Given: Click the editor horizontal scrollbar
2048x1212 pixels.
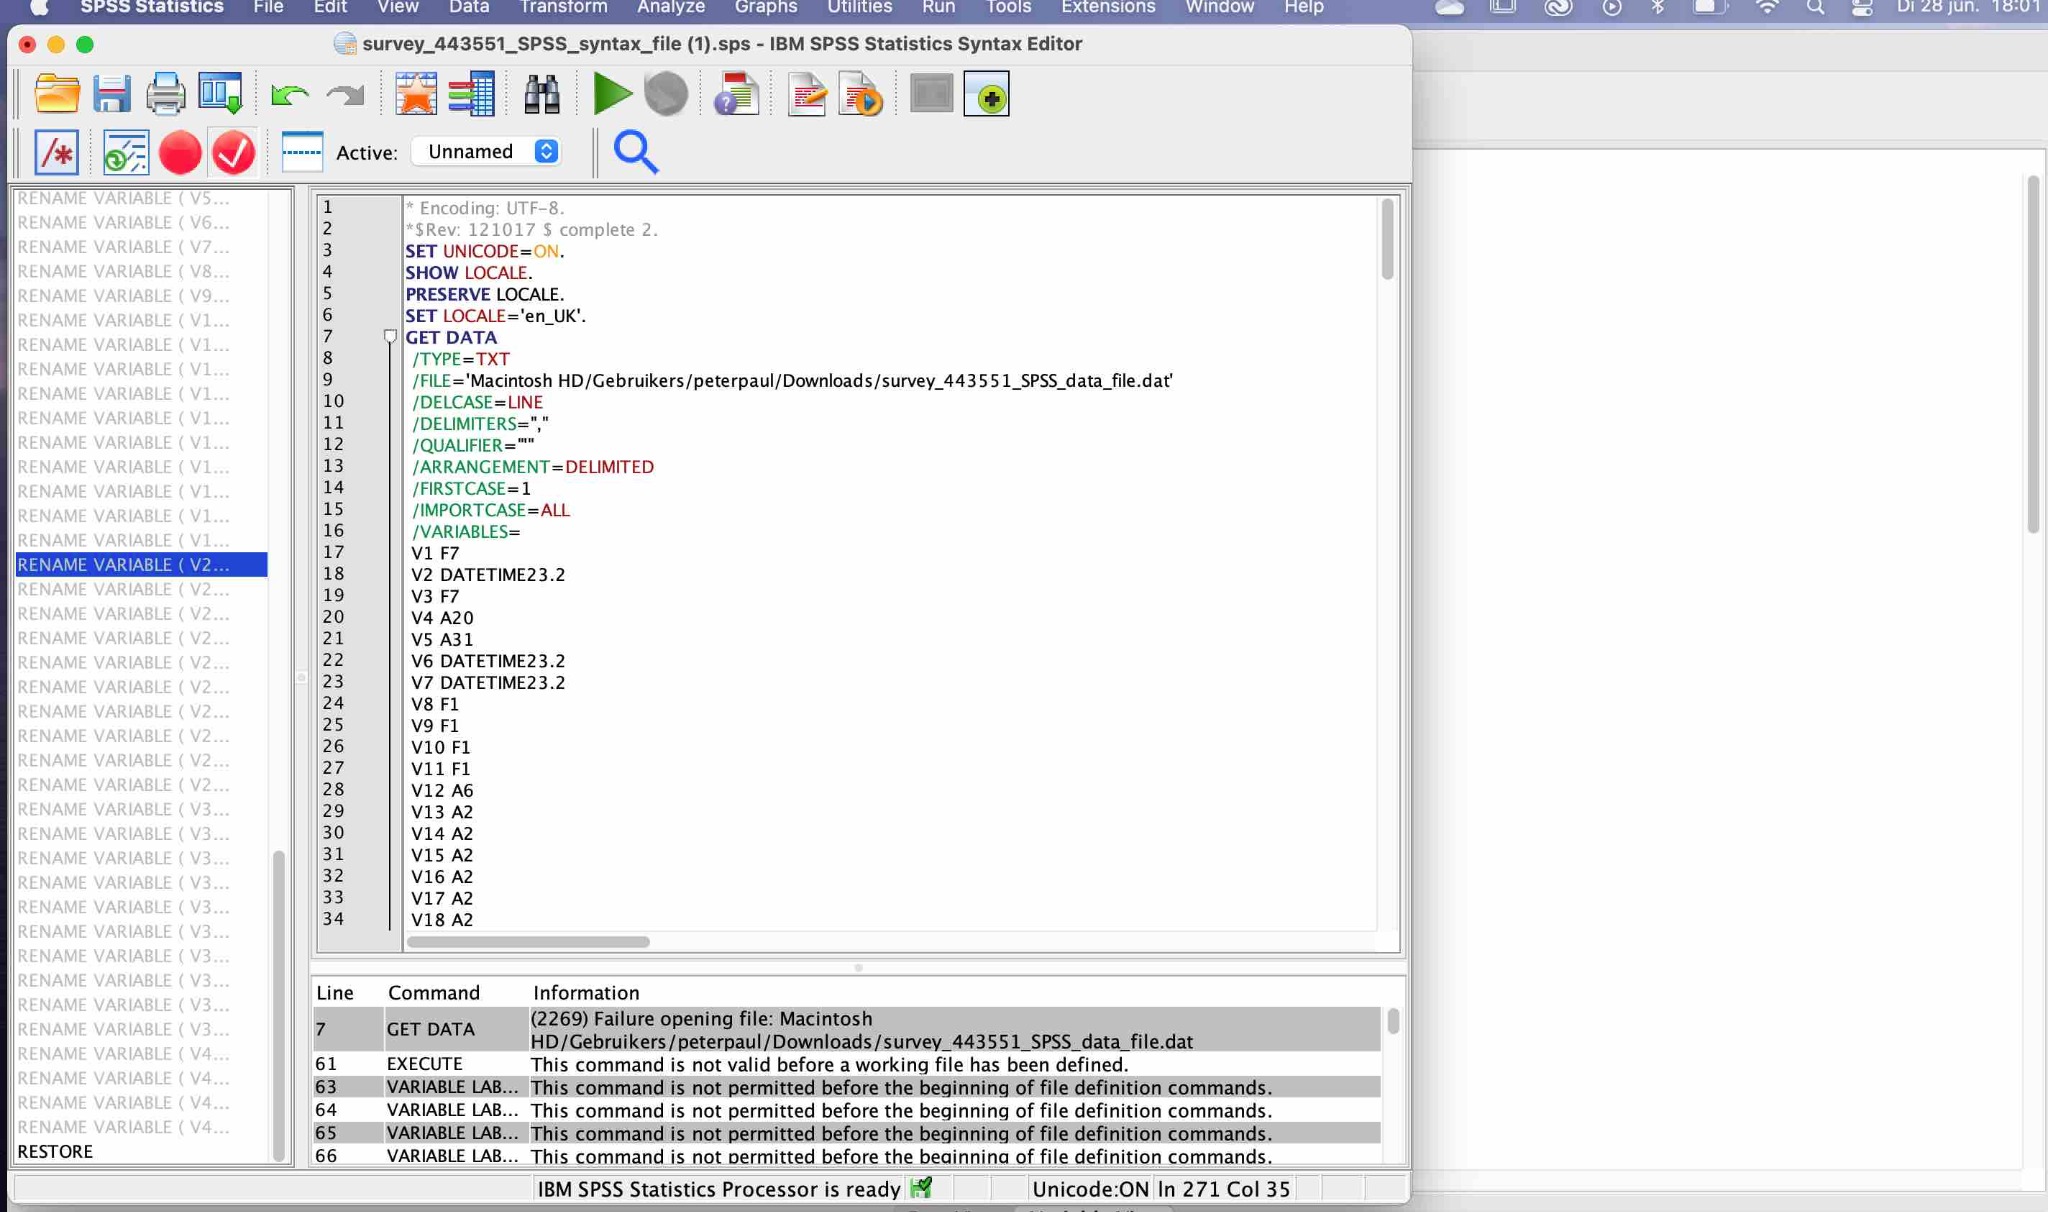Looking at the screenshot, I should pos(528,942).
